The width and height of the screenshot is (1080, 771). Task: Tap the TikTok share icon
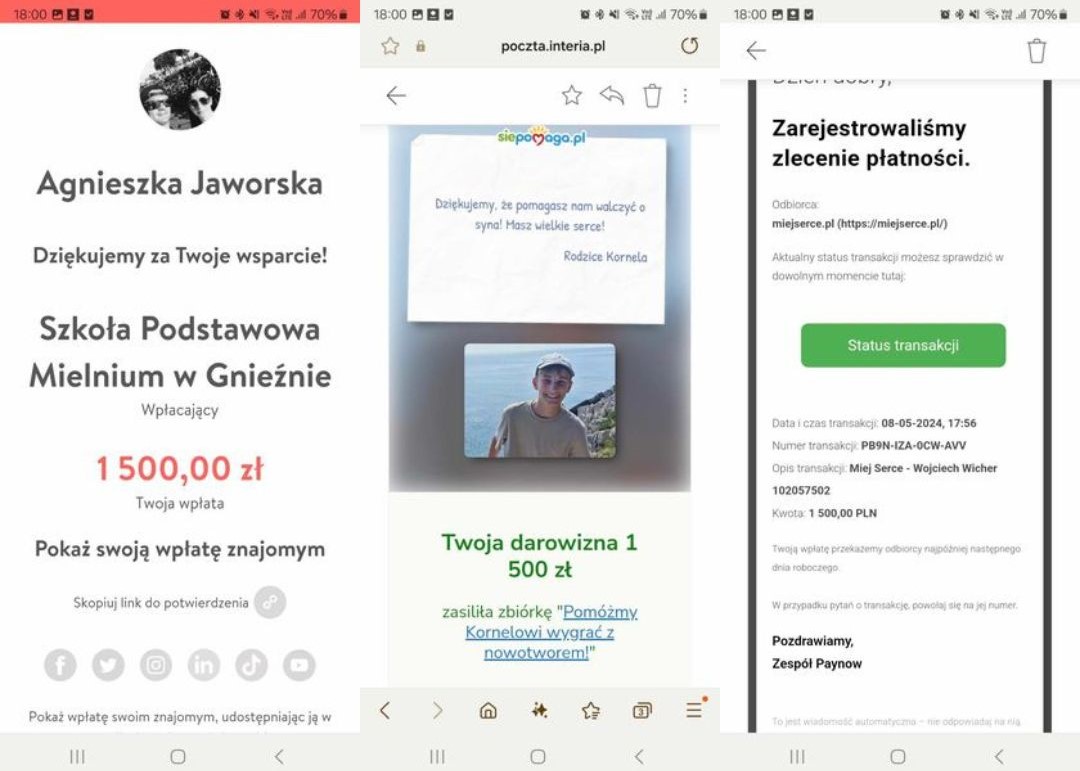251,665
